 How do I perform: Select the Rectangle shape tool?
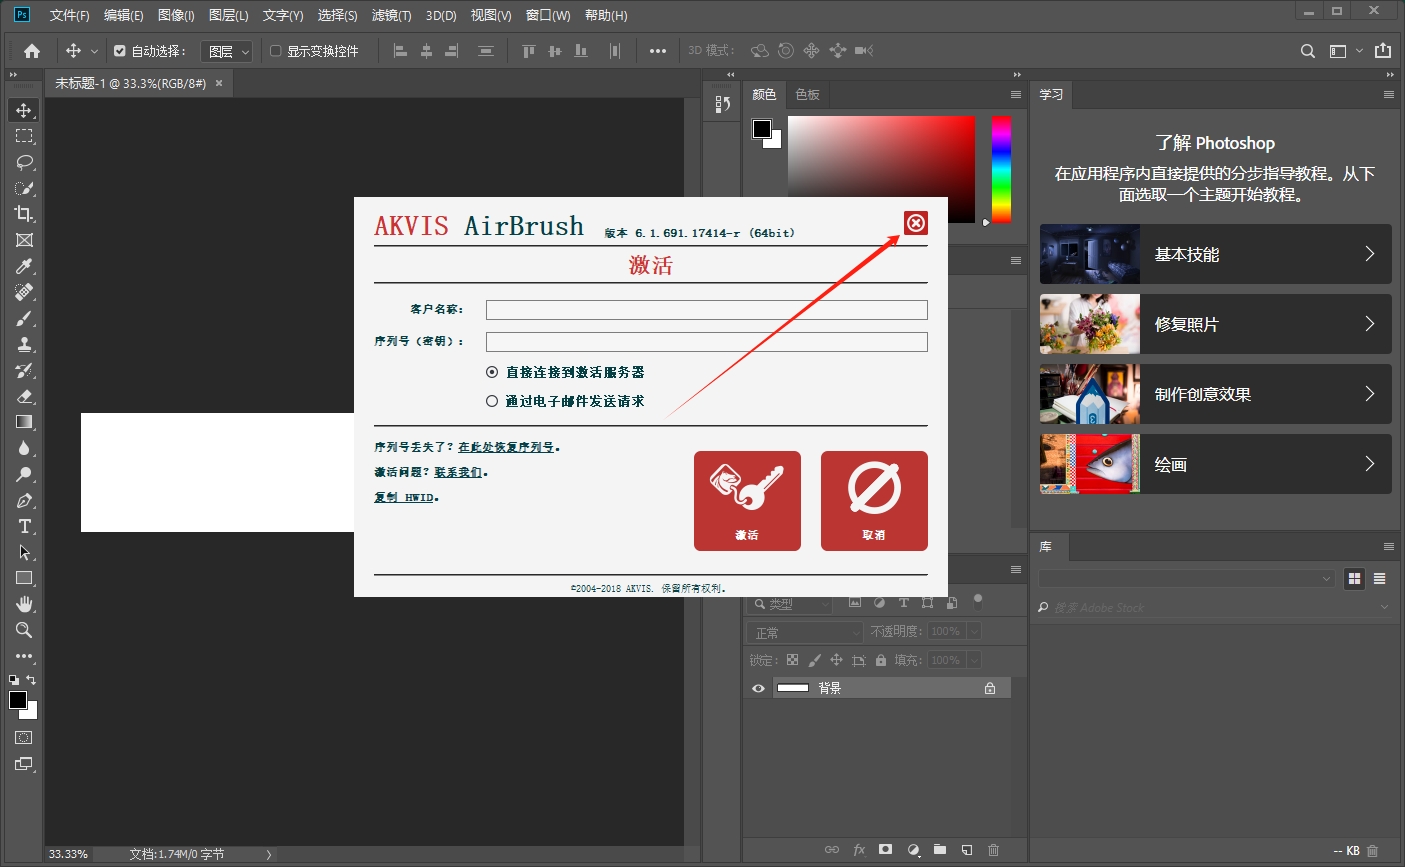point(24,578)
